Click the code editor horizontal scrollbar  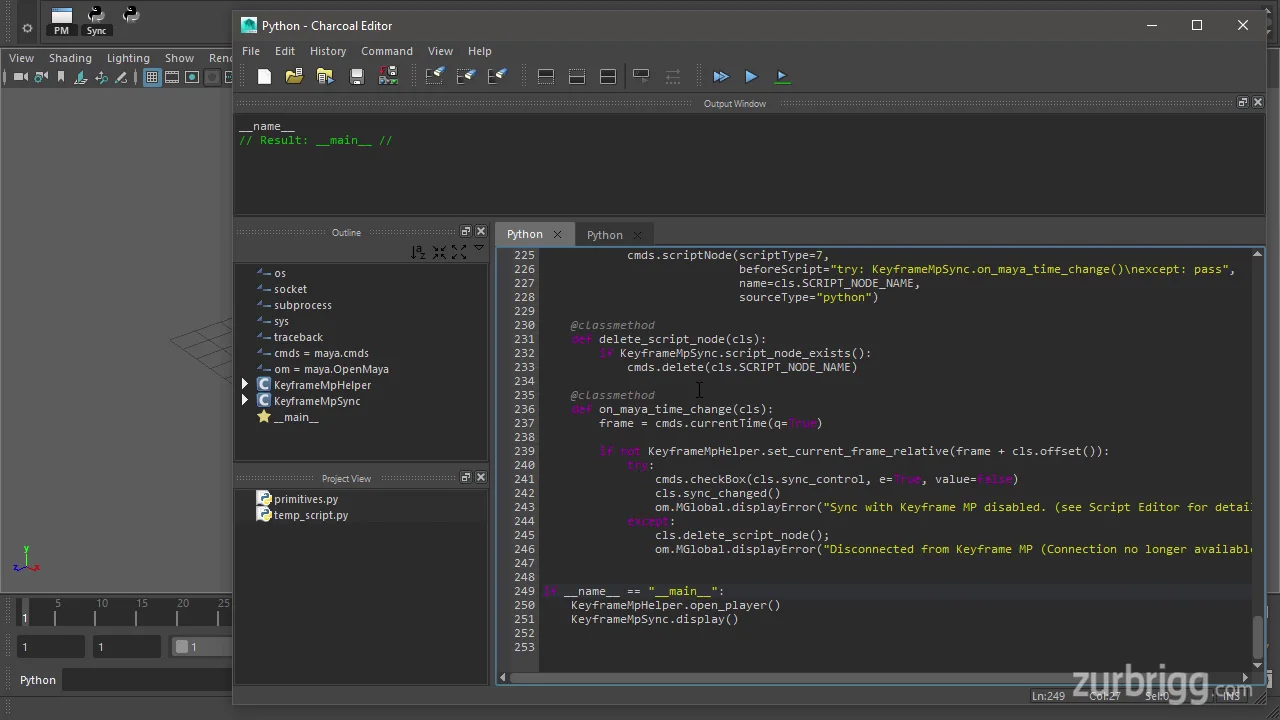point(870,677)
